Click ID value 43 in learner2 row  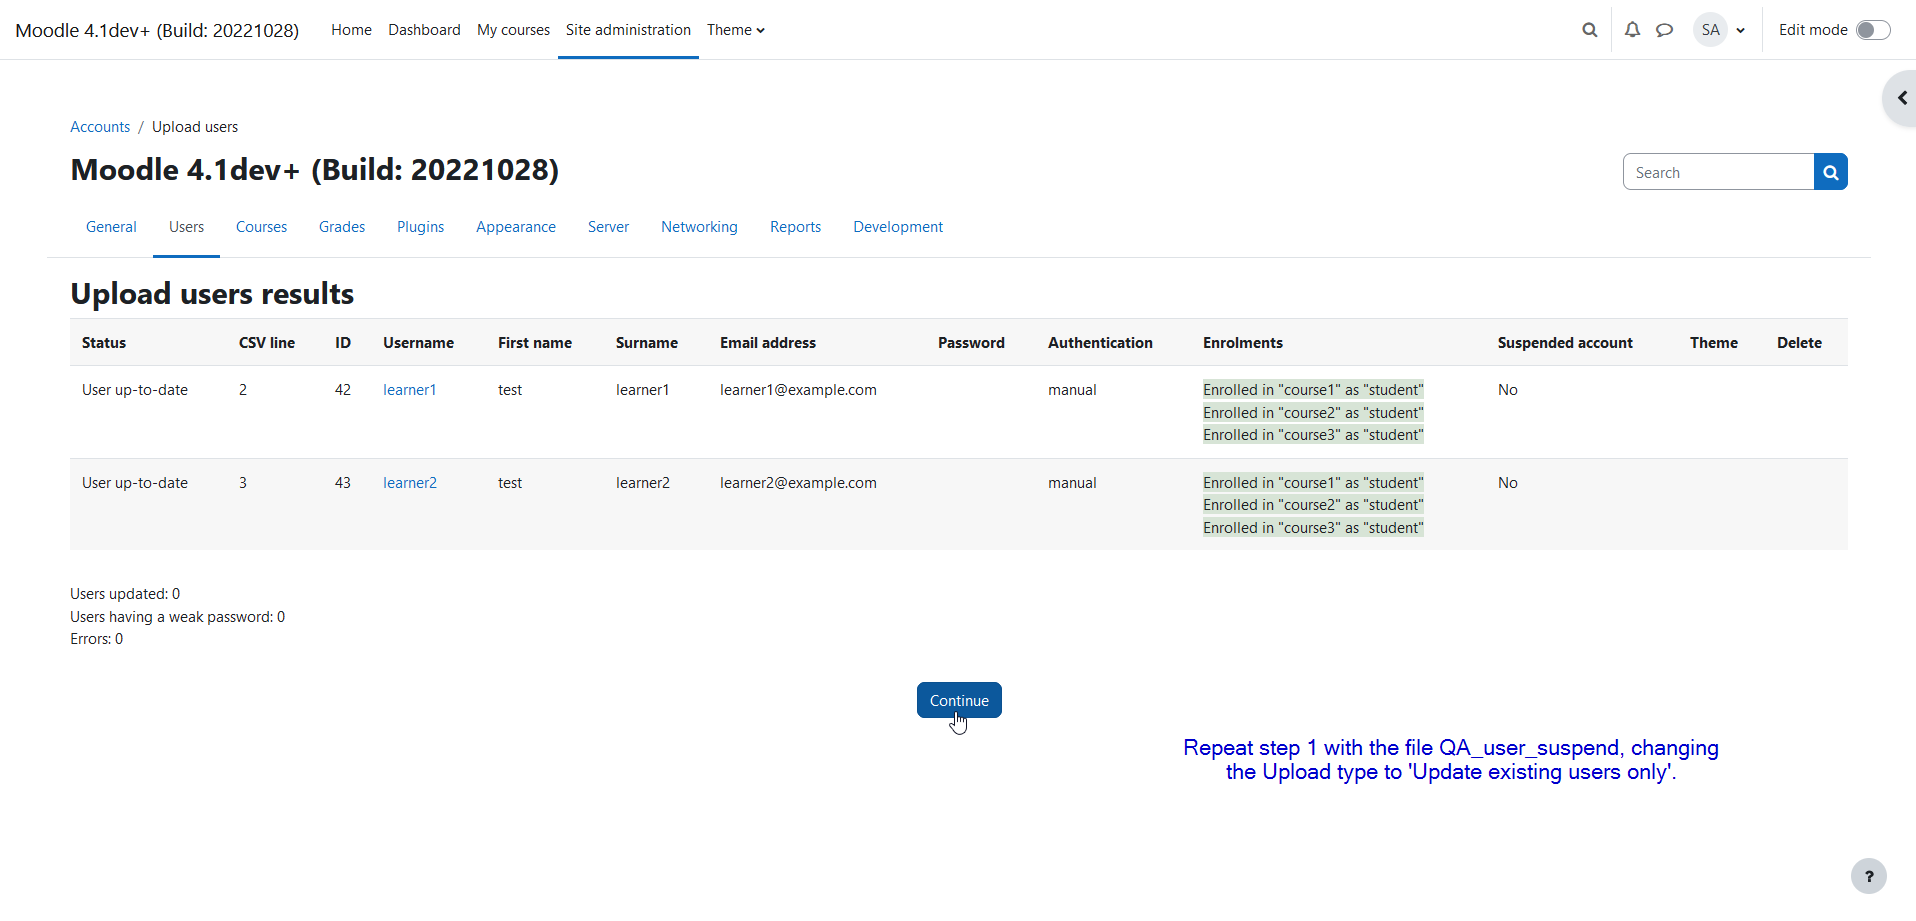(x=343, y=483)
